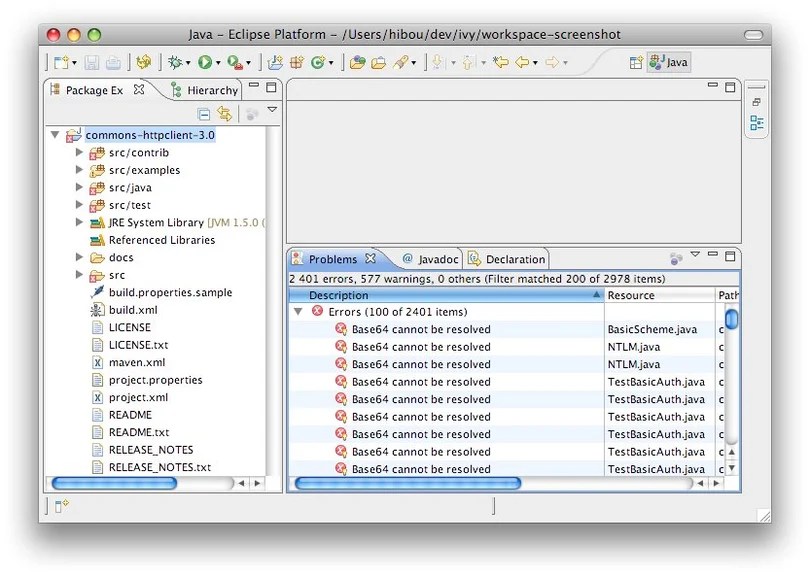Open the External Tools dropdown arrow
Image resolution: width=810 pixels, height=576 pixels.
[x=248, y=63]
